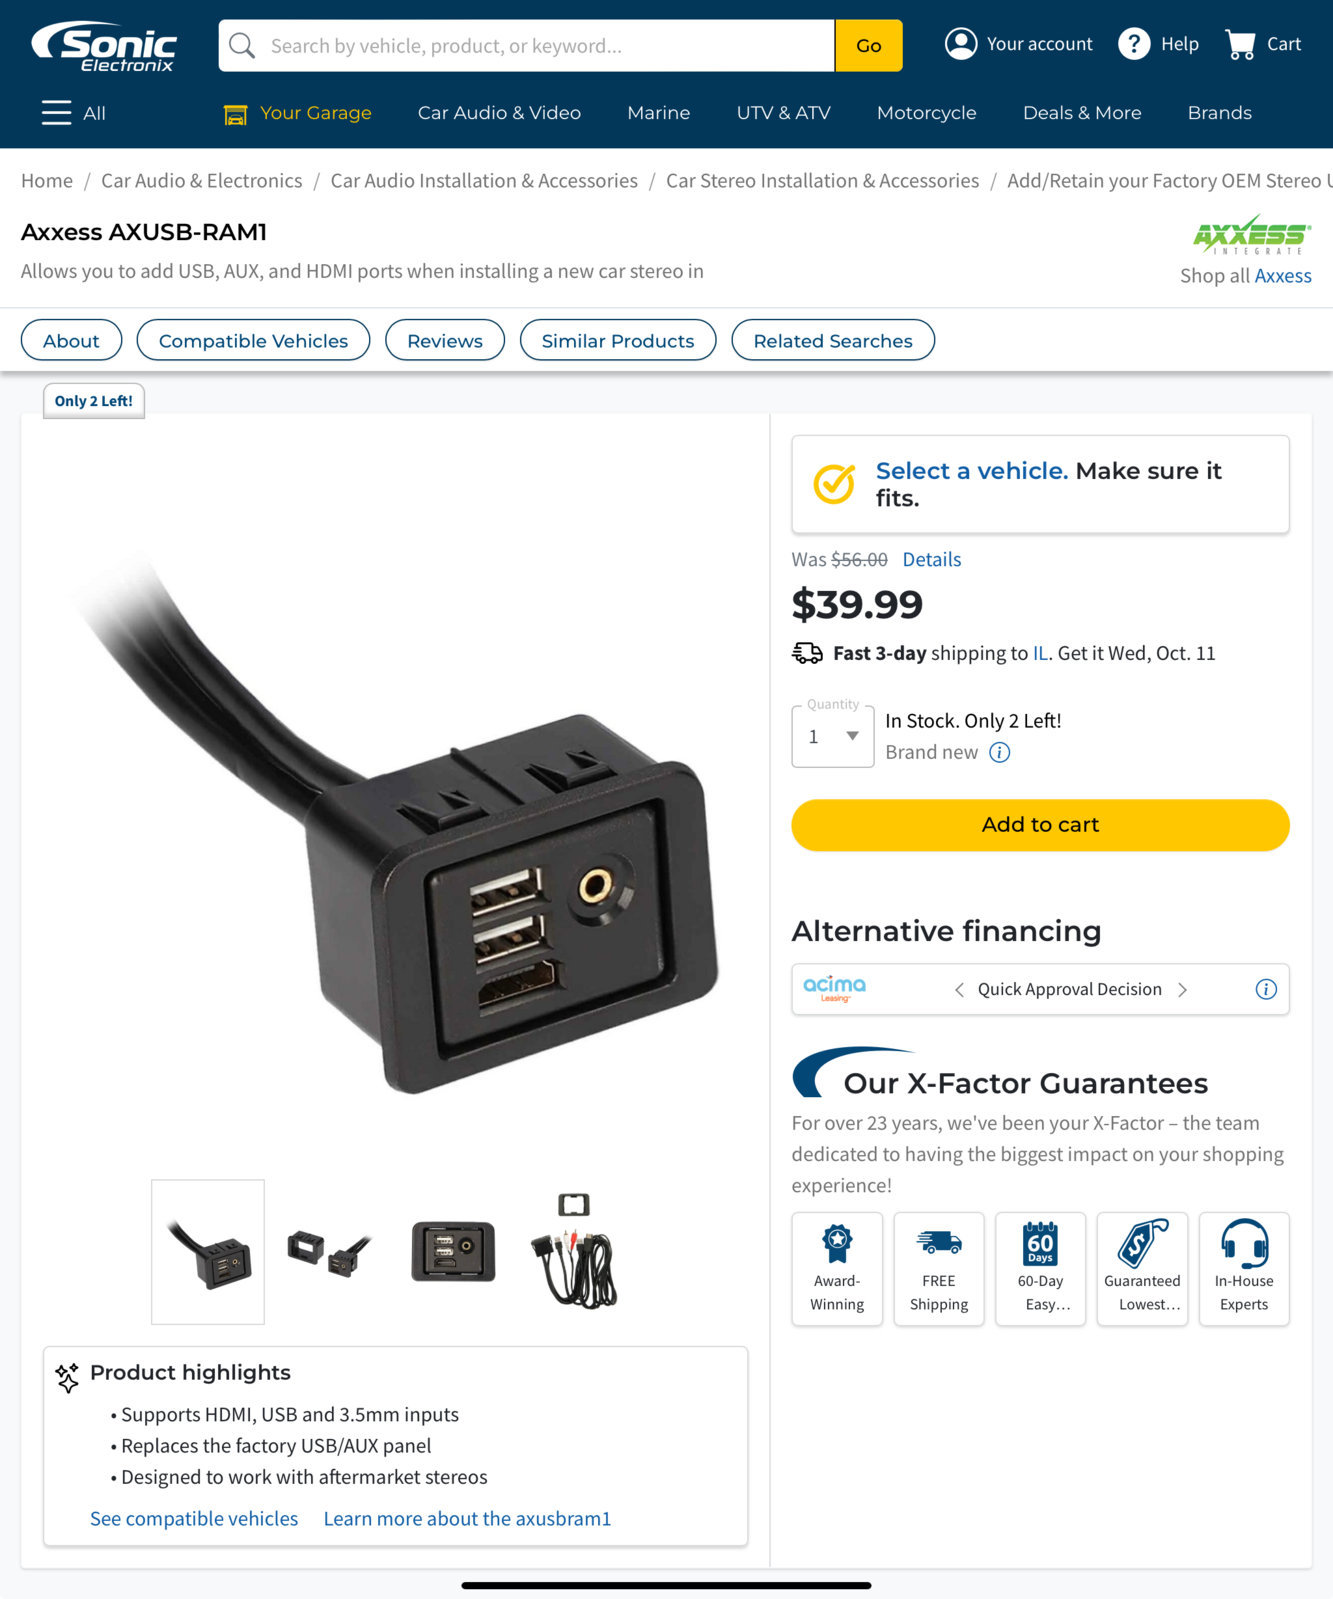Select the Award-Winning guarantee badge
This screenshot has height=1599, width=1333.
point(837,1269)
